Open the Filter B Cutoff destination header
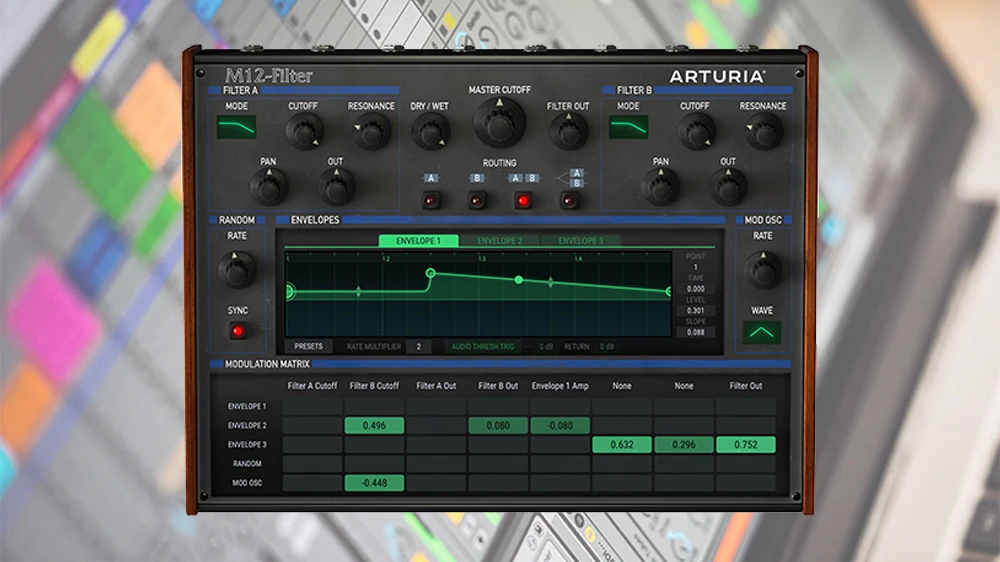1000x562 pixels. click(374, 385)
